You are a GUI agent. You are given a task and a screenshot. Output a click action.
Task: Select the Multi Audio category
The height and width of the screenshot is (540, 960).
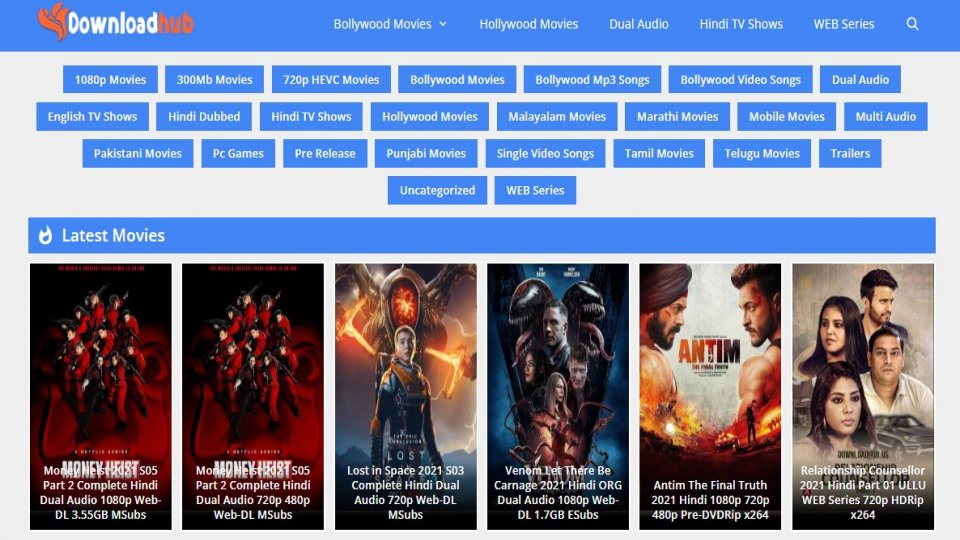[x=885, y=116]
